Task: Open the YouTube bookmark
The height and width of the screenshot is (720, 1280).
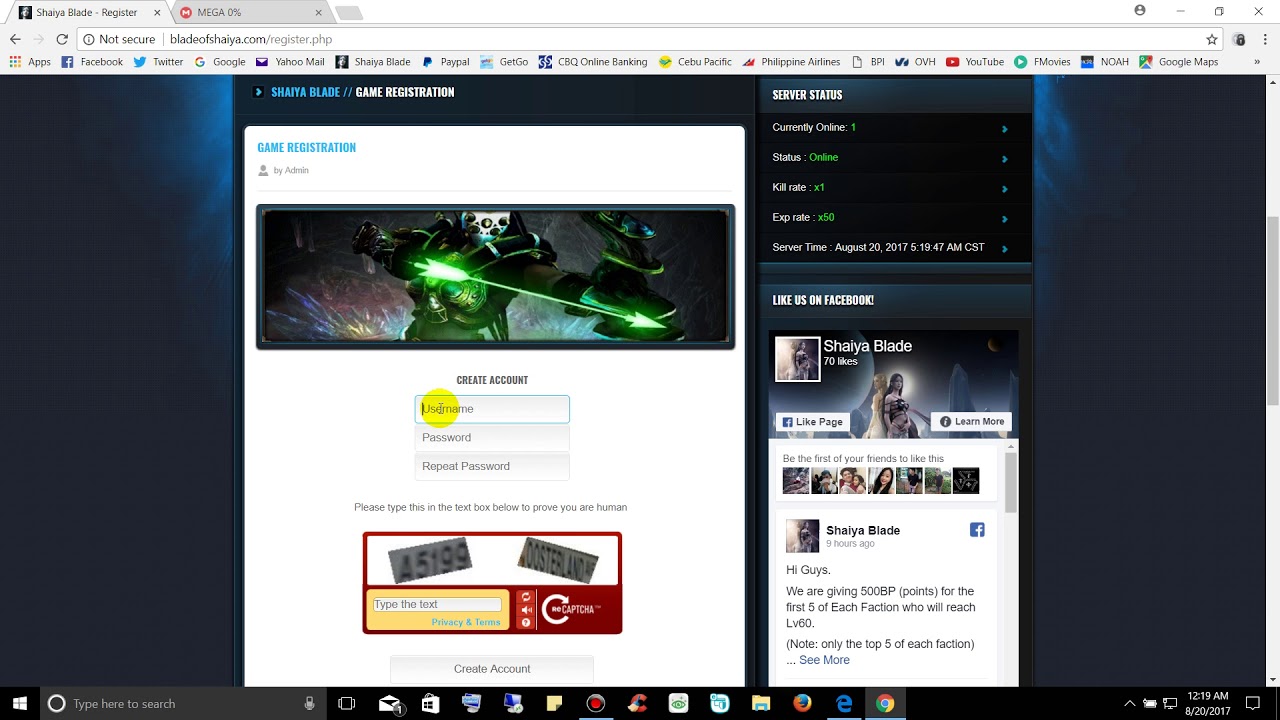Action: (x=975, y=62)
